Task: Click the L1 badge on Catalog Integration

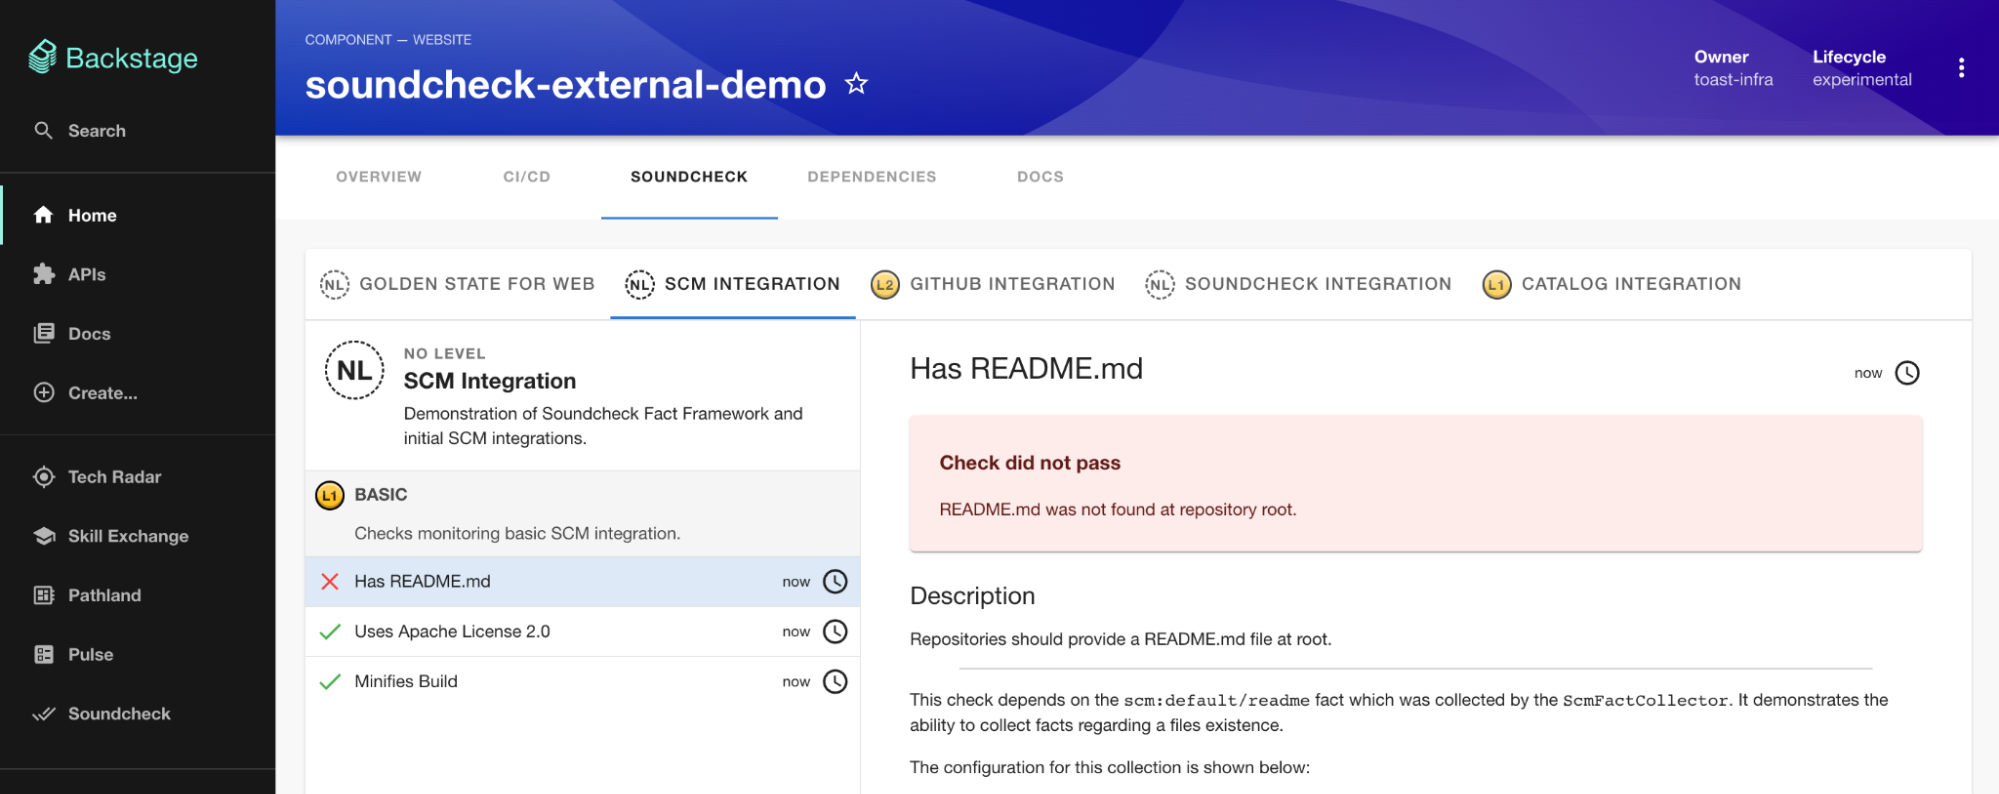Action: pyautogui.click(x=1496, y=285)
